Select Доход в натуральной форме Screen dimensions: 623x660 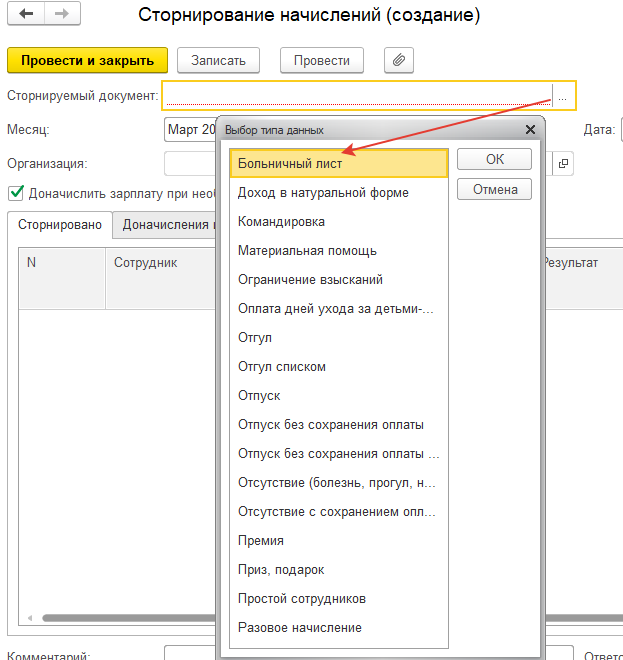point(339,193)
